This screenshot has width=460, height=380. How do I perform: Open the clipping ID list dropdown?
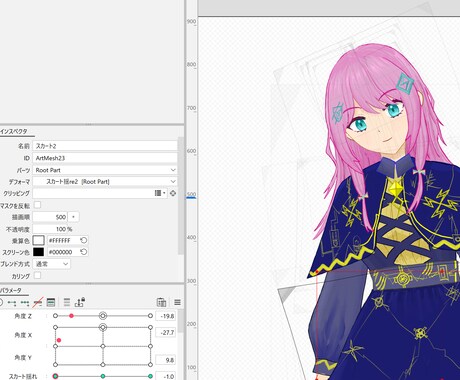click(x=160, y=193)
